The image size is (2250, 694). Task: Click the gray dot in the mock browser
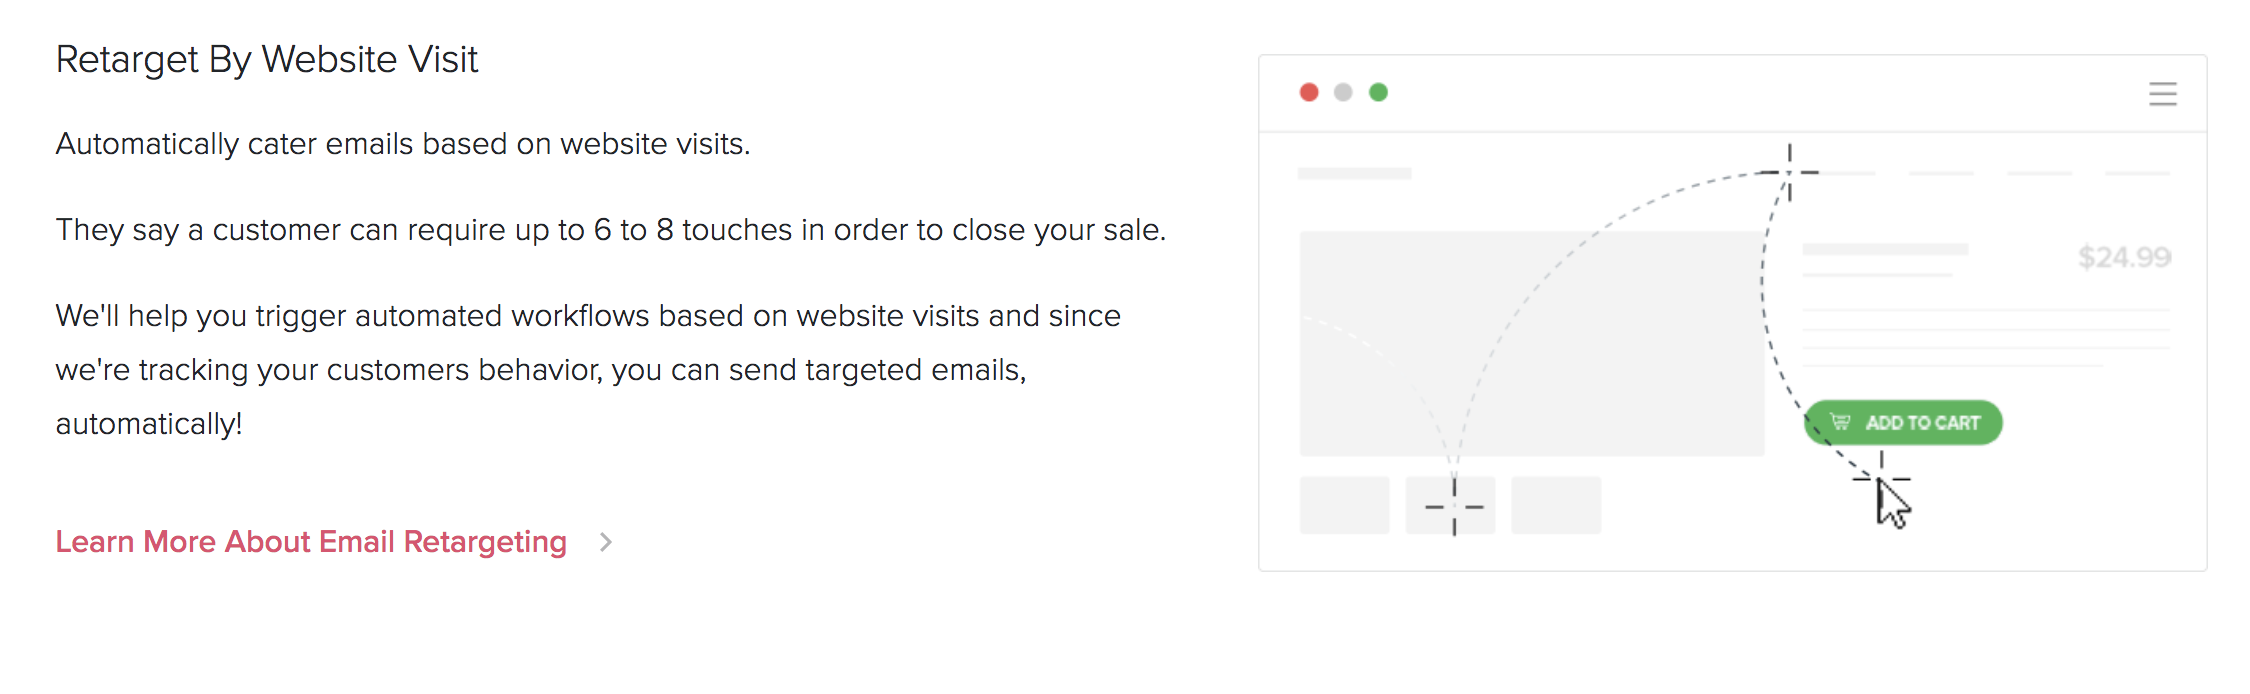pos(1343,92)
